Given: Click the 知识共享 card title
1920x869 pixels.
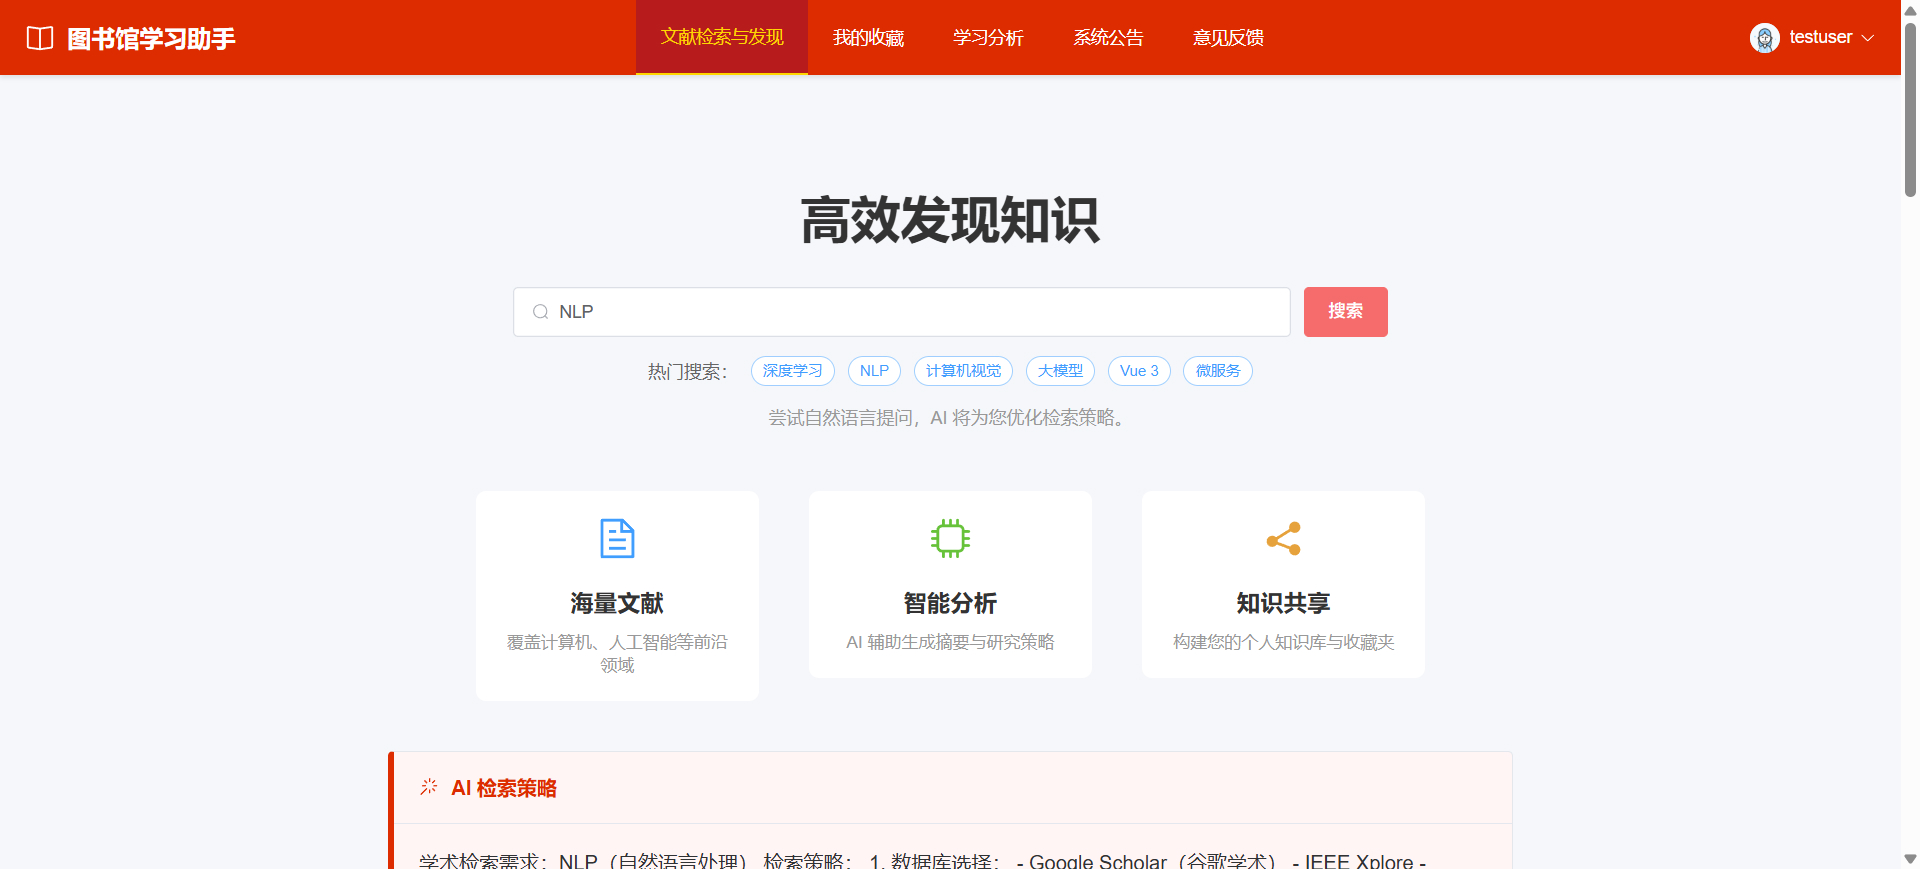Looking at the screenshot, I should point(1283,603).
